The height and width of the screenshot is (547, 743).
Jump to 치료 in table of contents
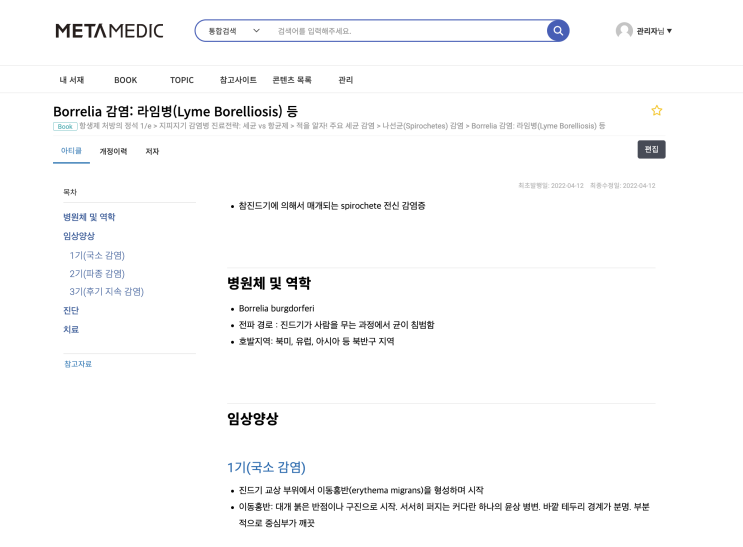tap(71, 329)
